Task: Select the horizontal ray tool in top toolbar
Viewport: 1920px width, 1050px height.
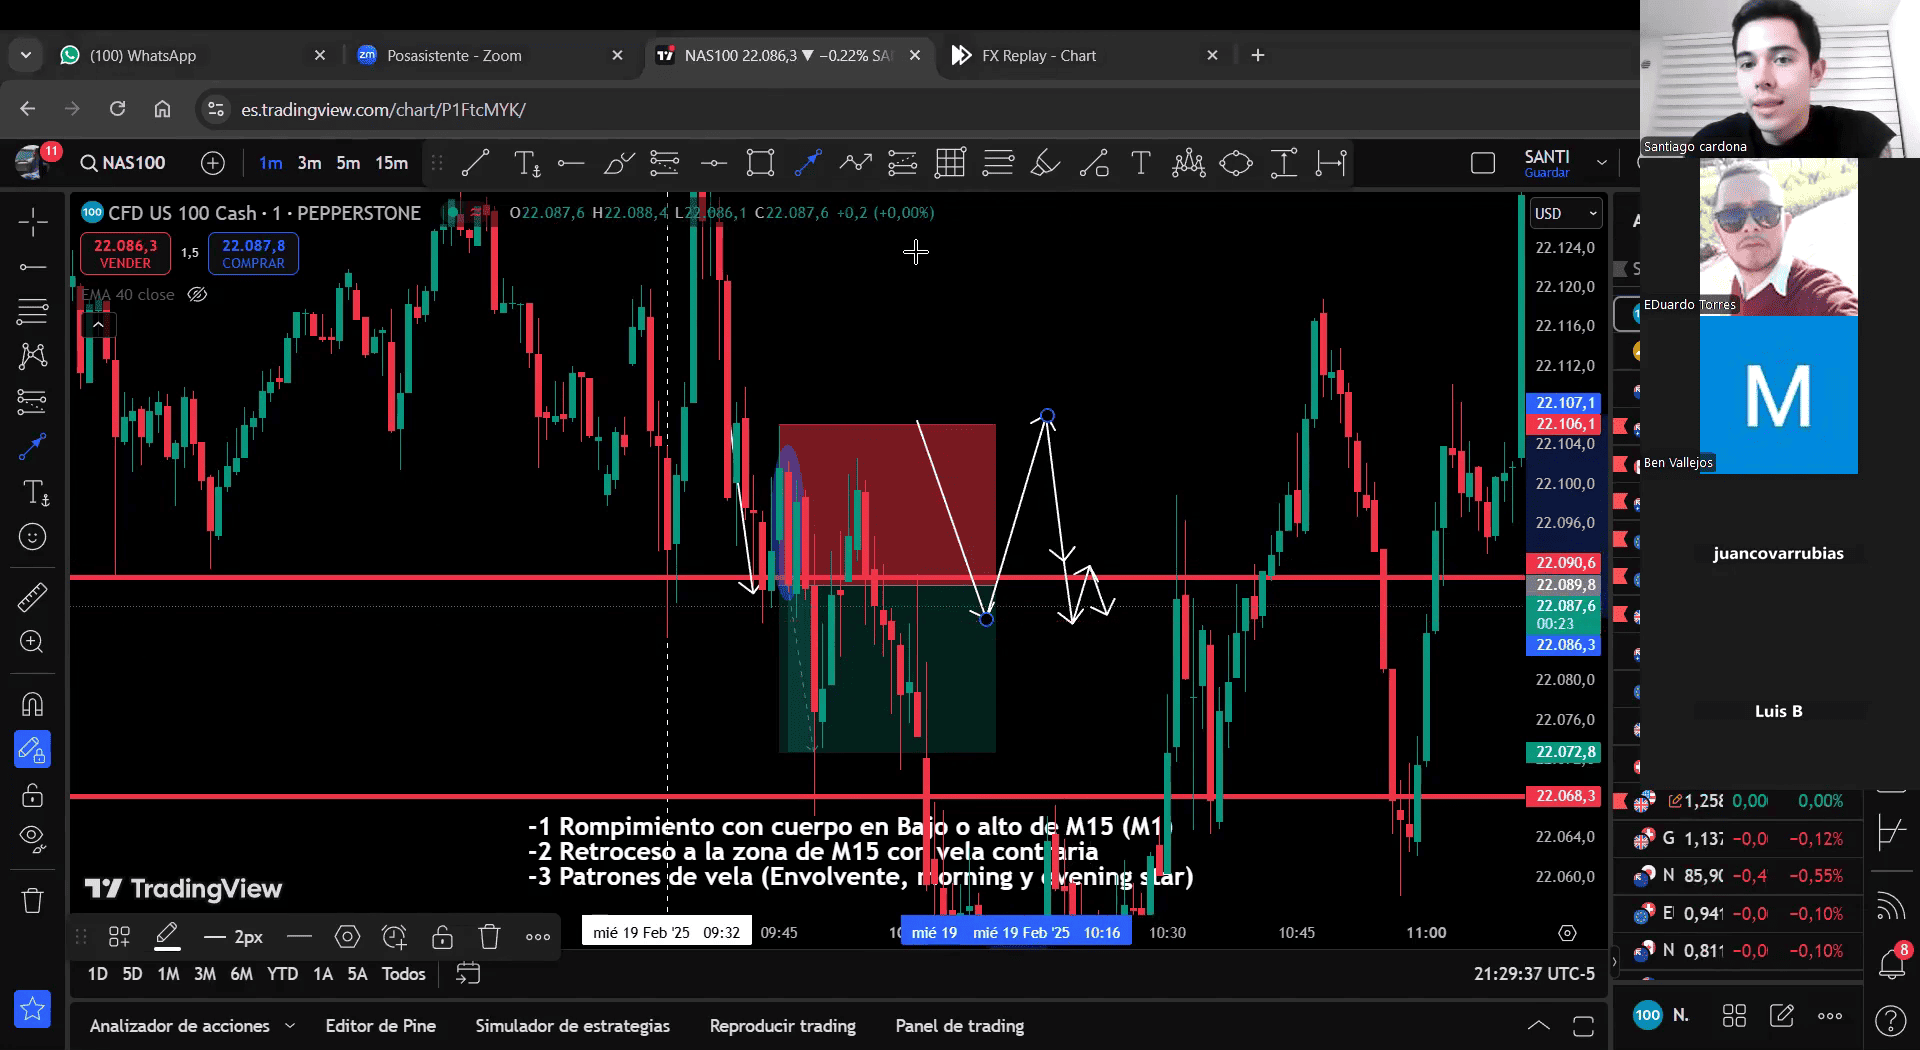Action: click(571, 163)
